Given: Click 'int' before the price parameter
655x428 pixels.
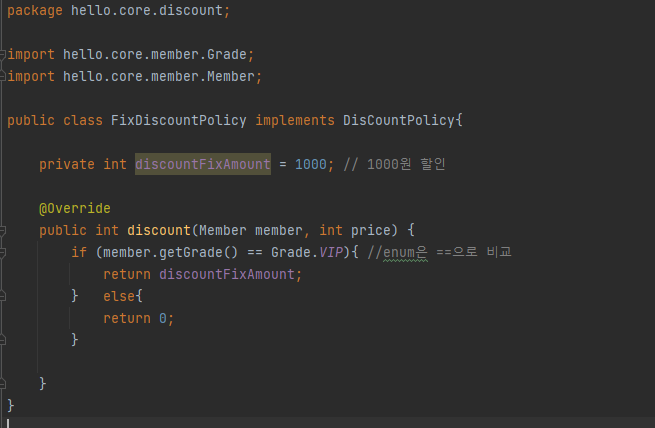Looking at the screenshot, I should coord(331,230).
